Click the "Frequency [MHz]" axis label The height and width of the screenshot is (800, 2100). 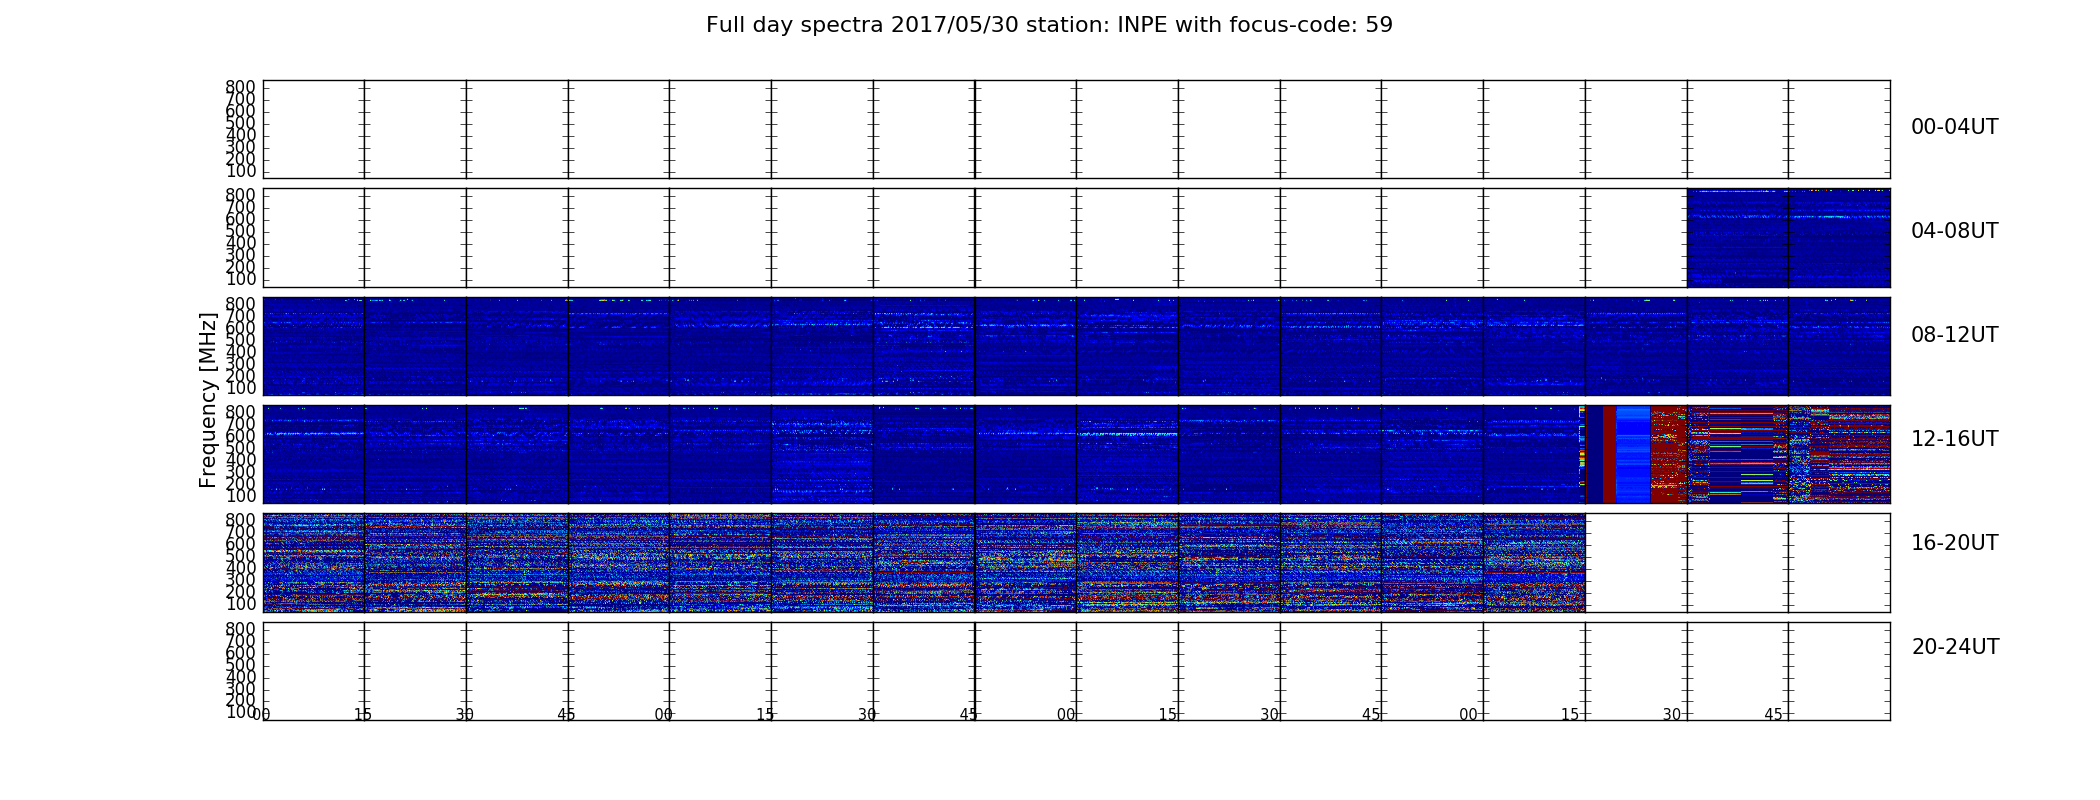208,400
